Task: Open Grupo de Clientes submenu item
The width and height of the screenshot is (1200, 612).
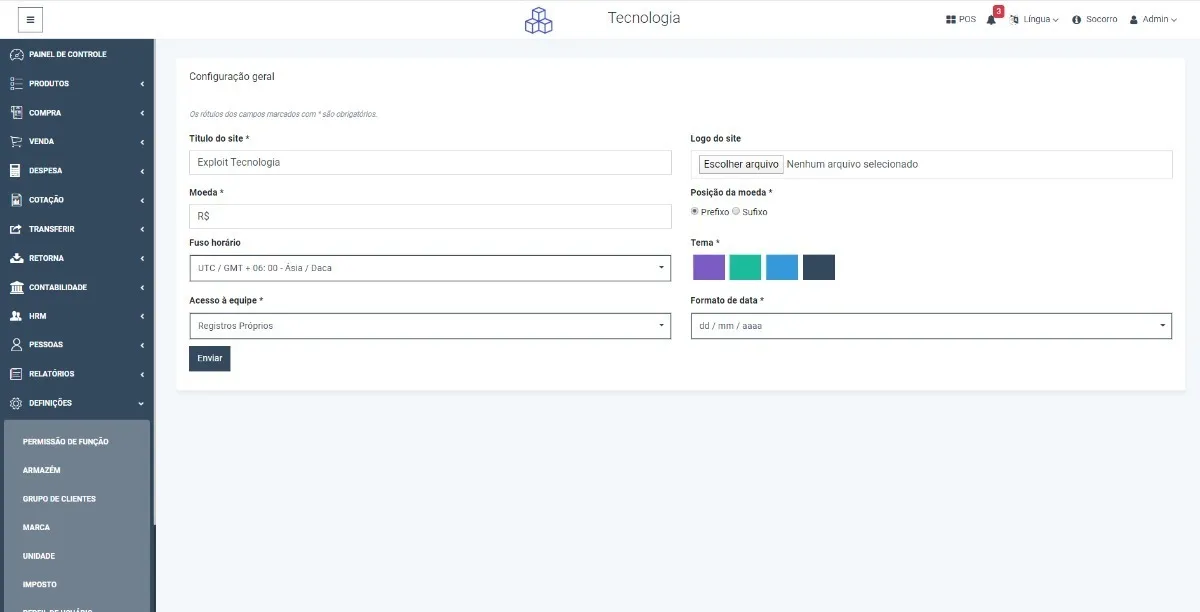Action: pyautogui.click(x=59, y=498)
